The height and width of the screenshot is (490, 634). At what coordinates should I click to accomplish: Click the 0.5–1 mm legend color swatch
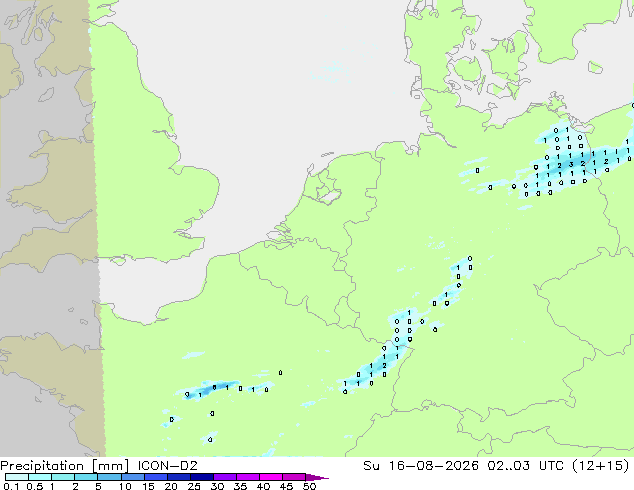[x=40, y=477]
